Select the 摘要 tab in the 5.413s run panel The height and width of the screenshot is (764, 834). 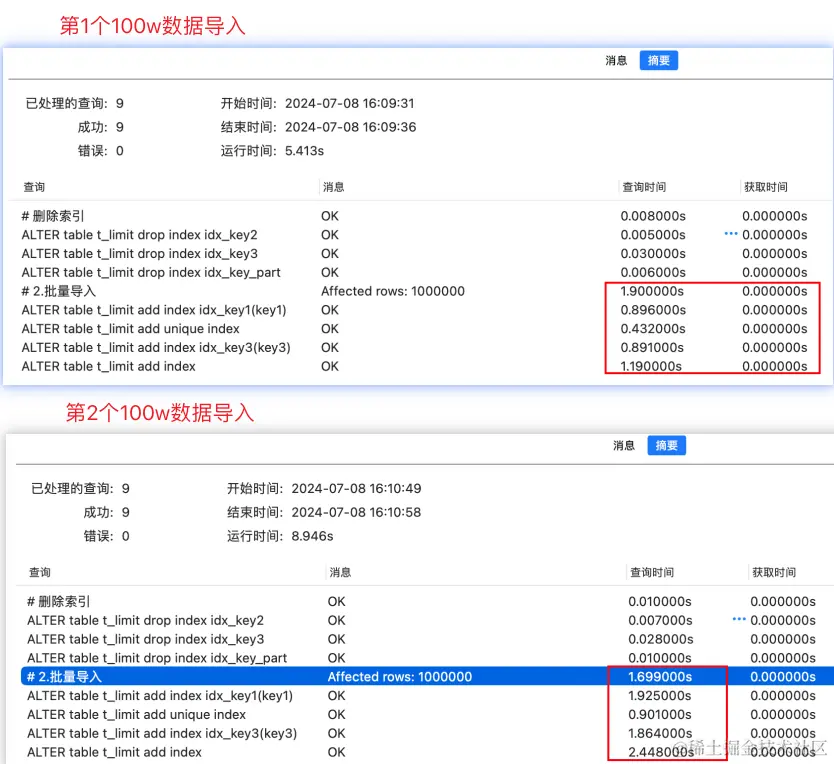(x=658, y=61)
